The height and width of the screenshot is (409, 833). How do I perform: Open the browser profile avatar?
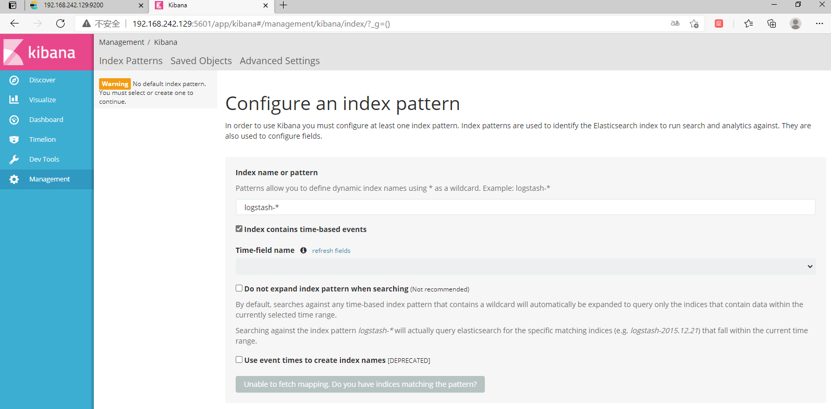[795, 24]
